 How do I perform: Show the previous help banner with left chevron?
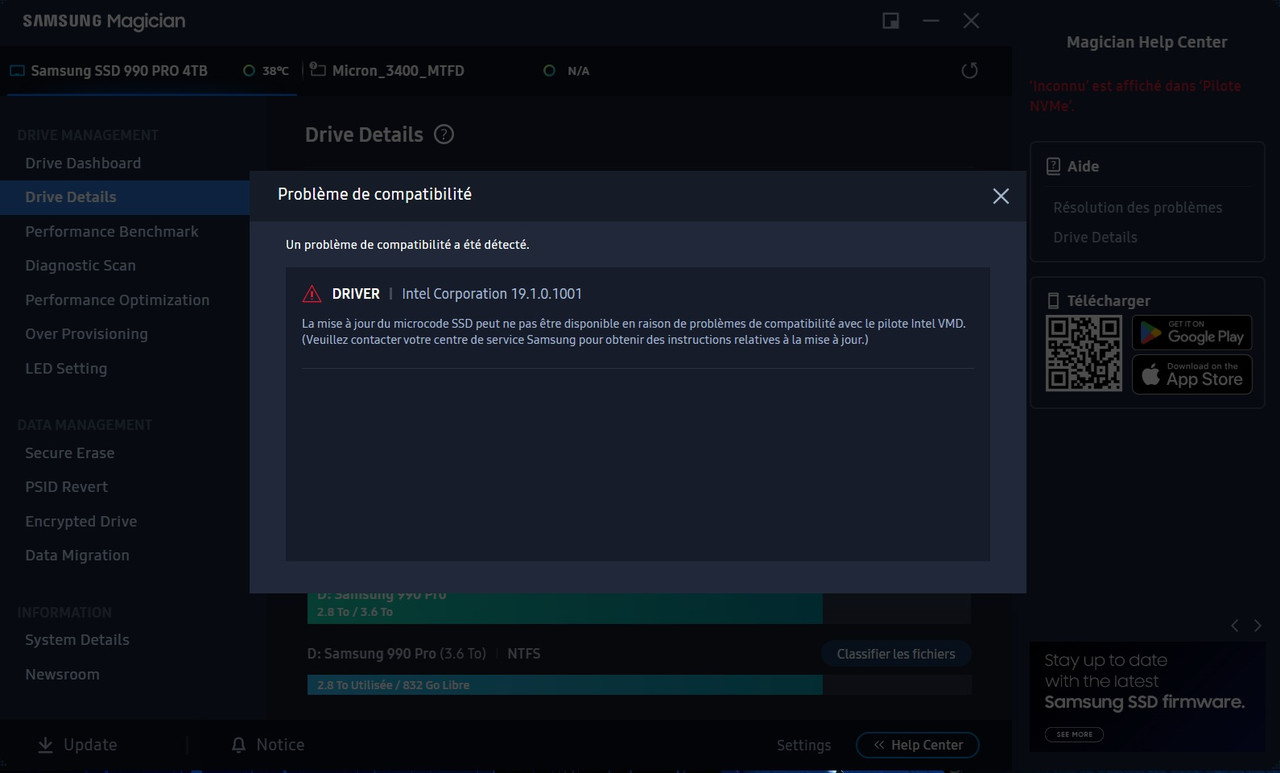tap(1235, 625)
